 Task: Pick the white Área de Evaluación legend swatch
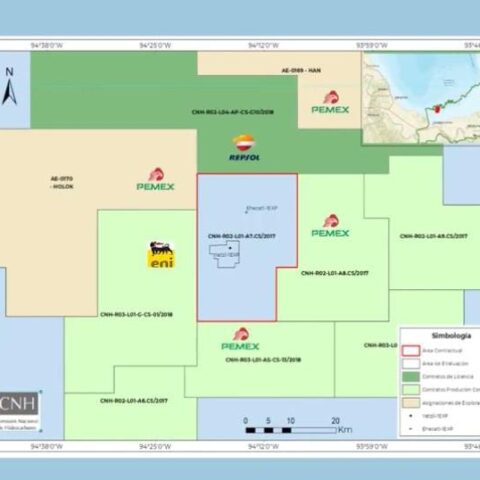pos(411,364)
